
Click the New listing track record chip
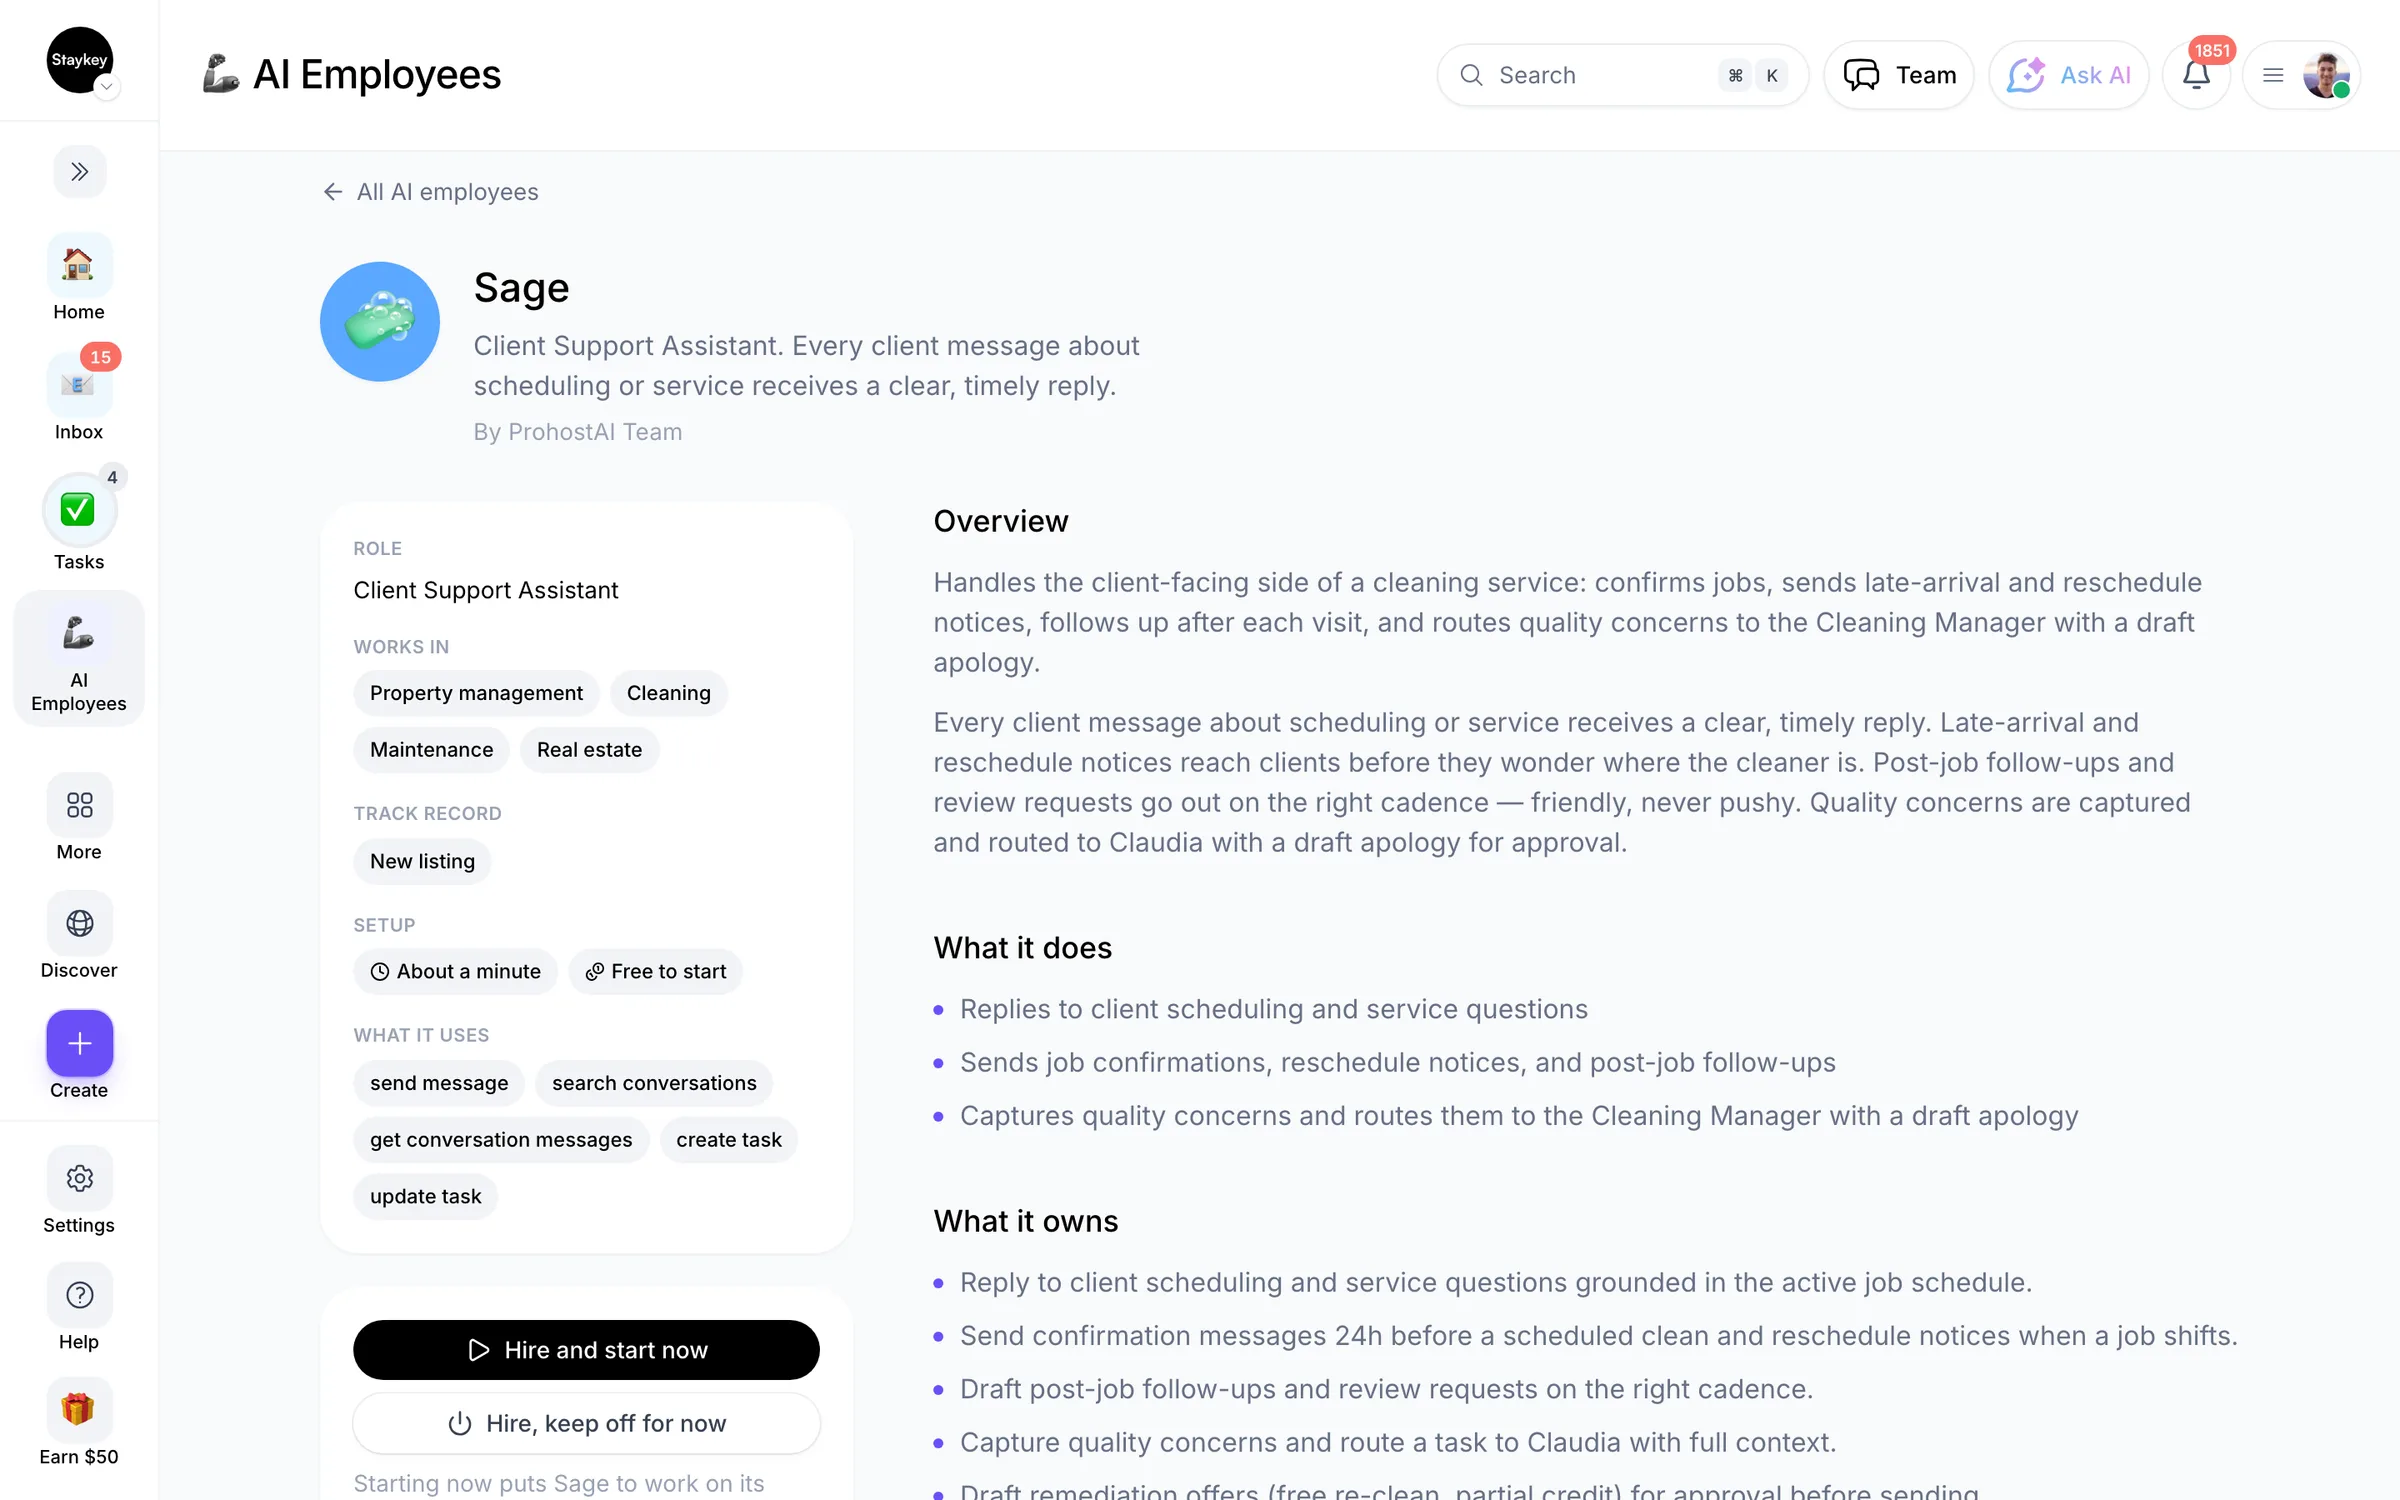point(422,861)
